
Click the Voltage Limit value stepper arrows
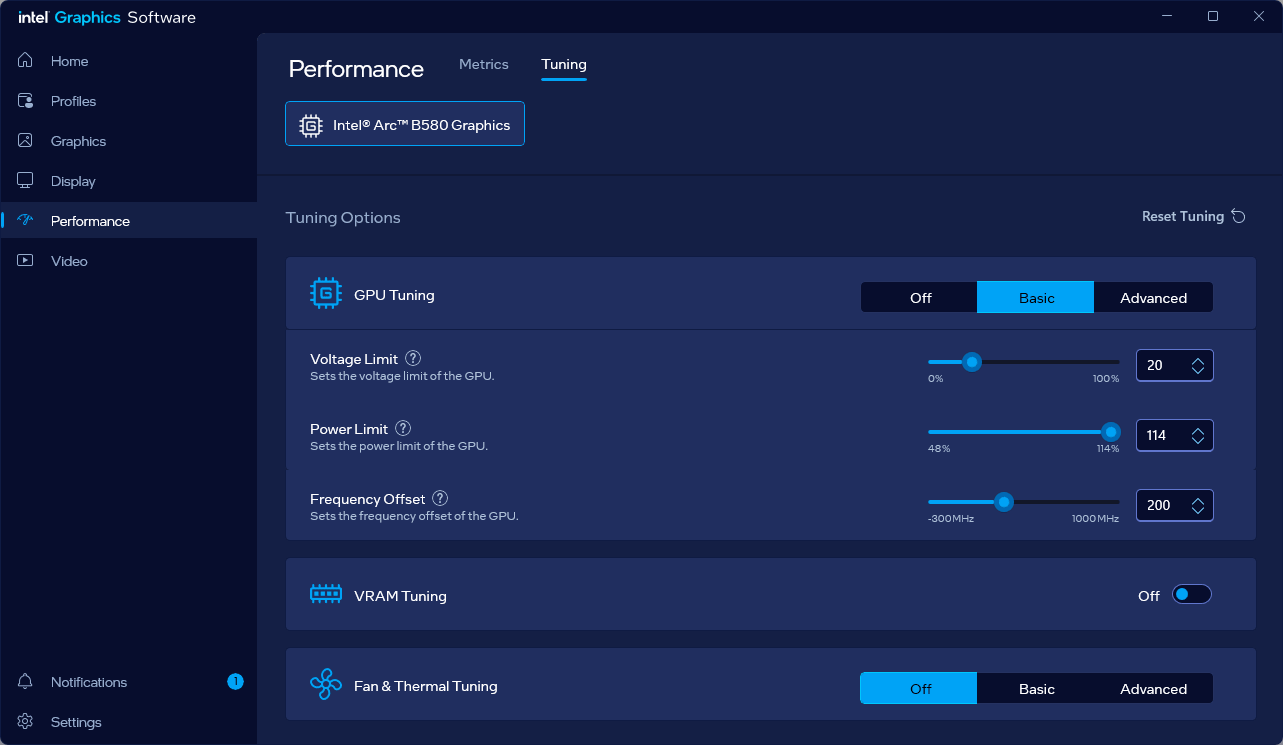[x=1198, y=366]
